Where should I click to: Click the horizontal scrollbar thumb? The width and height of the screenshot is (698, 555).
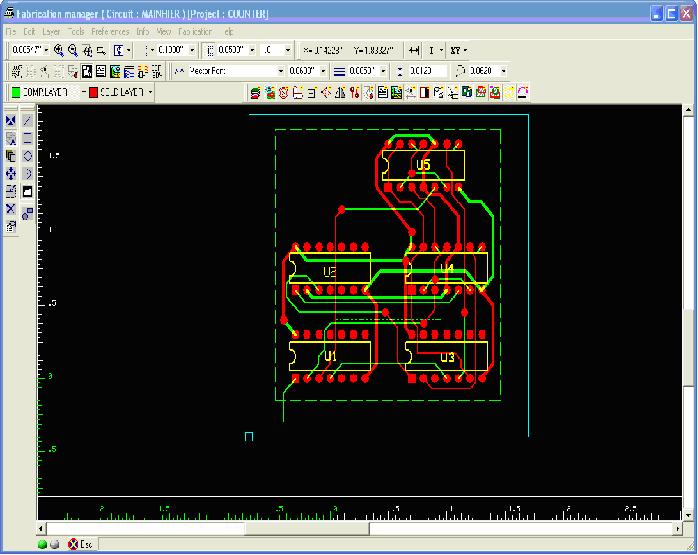tap(307, 529)
